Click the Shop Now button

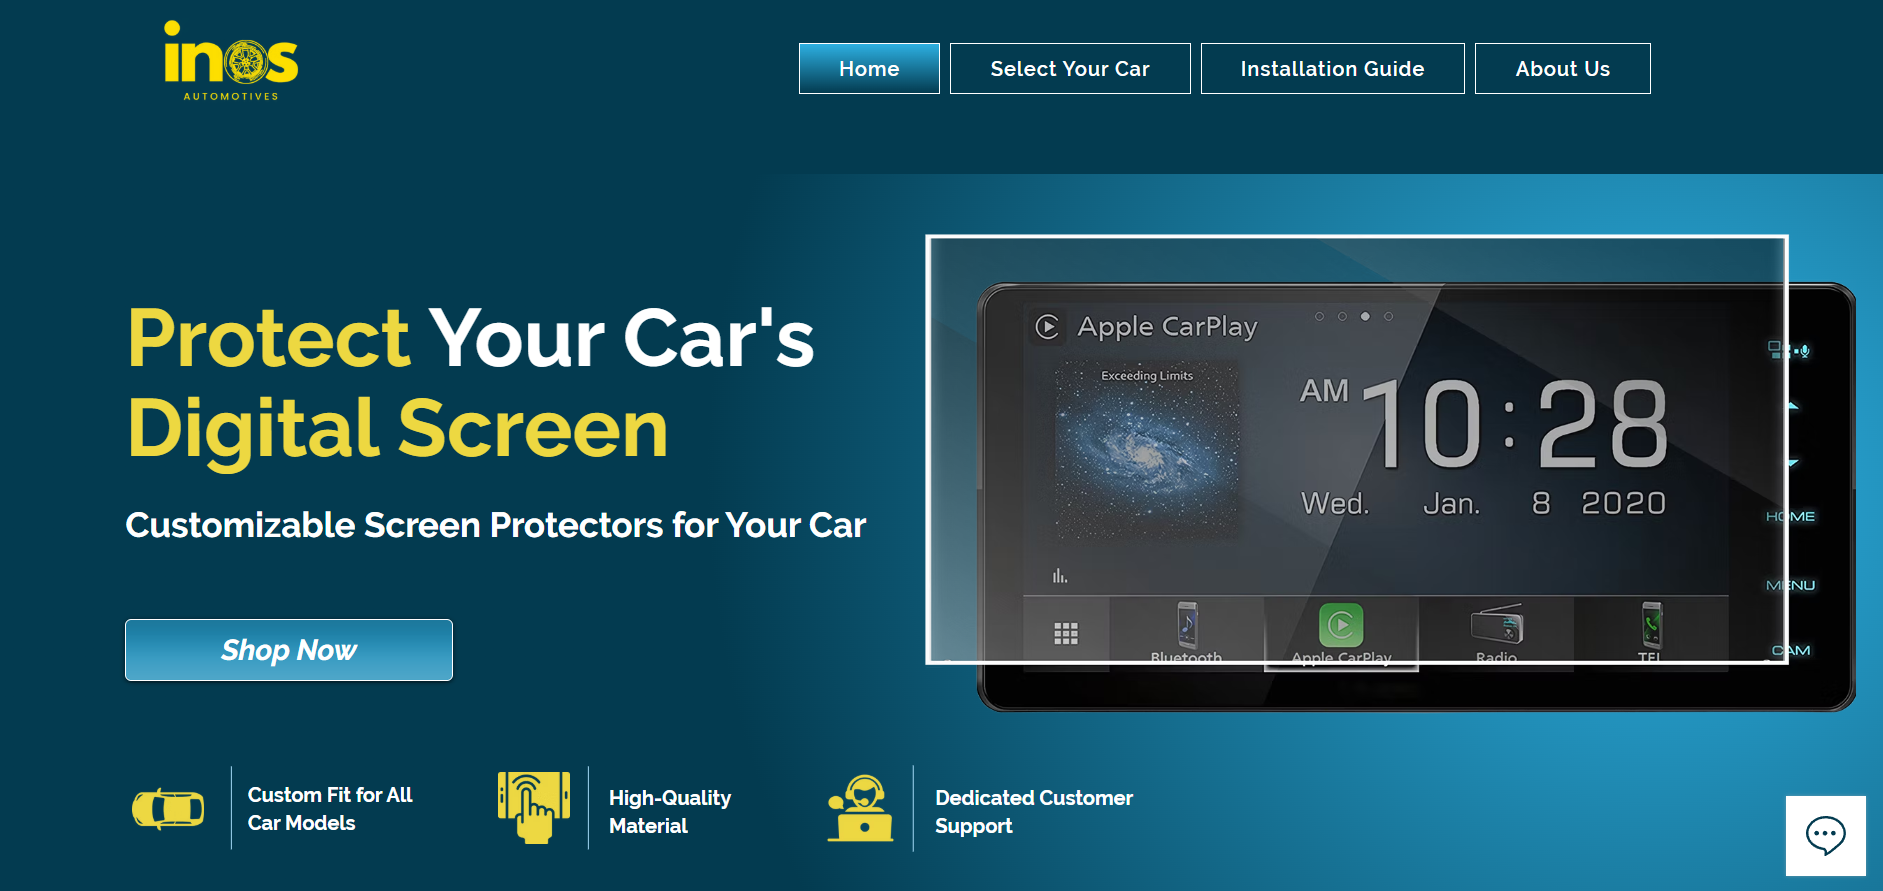click(x=289, y=650)
